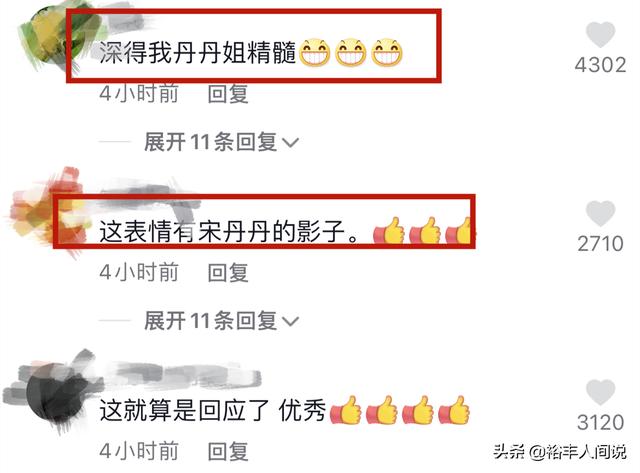Click the last thumbs-up emoji in the third comment

[454, 410]
